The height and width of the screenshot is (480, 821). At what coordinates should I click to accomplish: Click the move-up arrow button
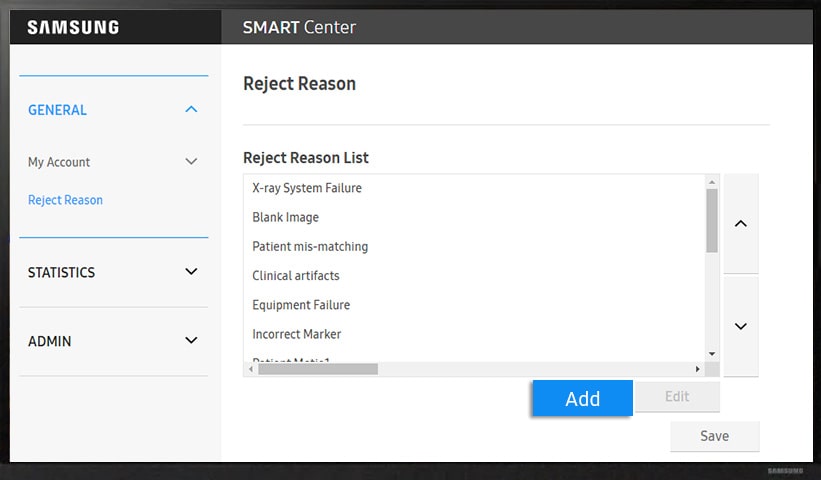pos(740,224)
